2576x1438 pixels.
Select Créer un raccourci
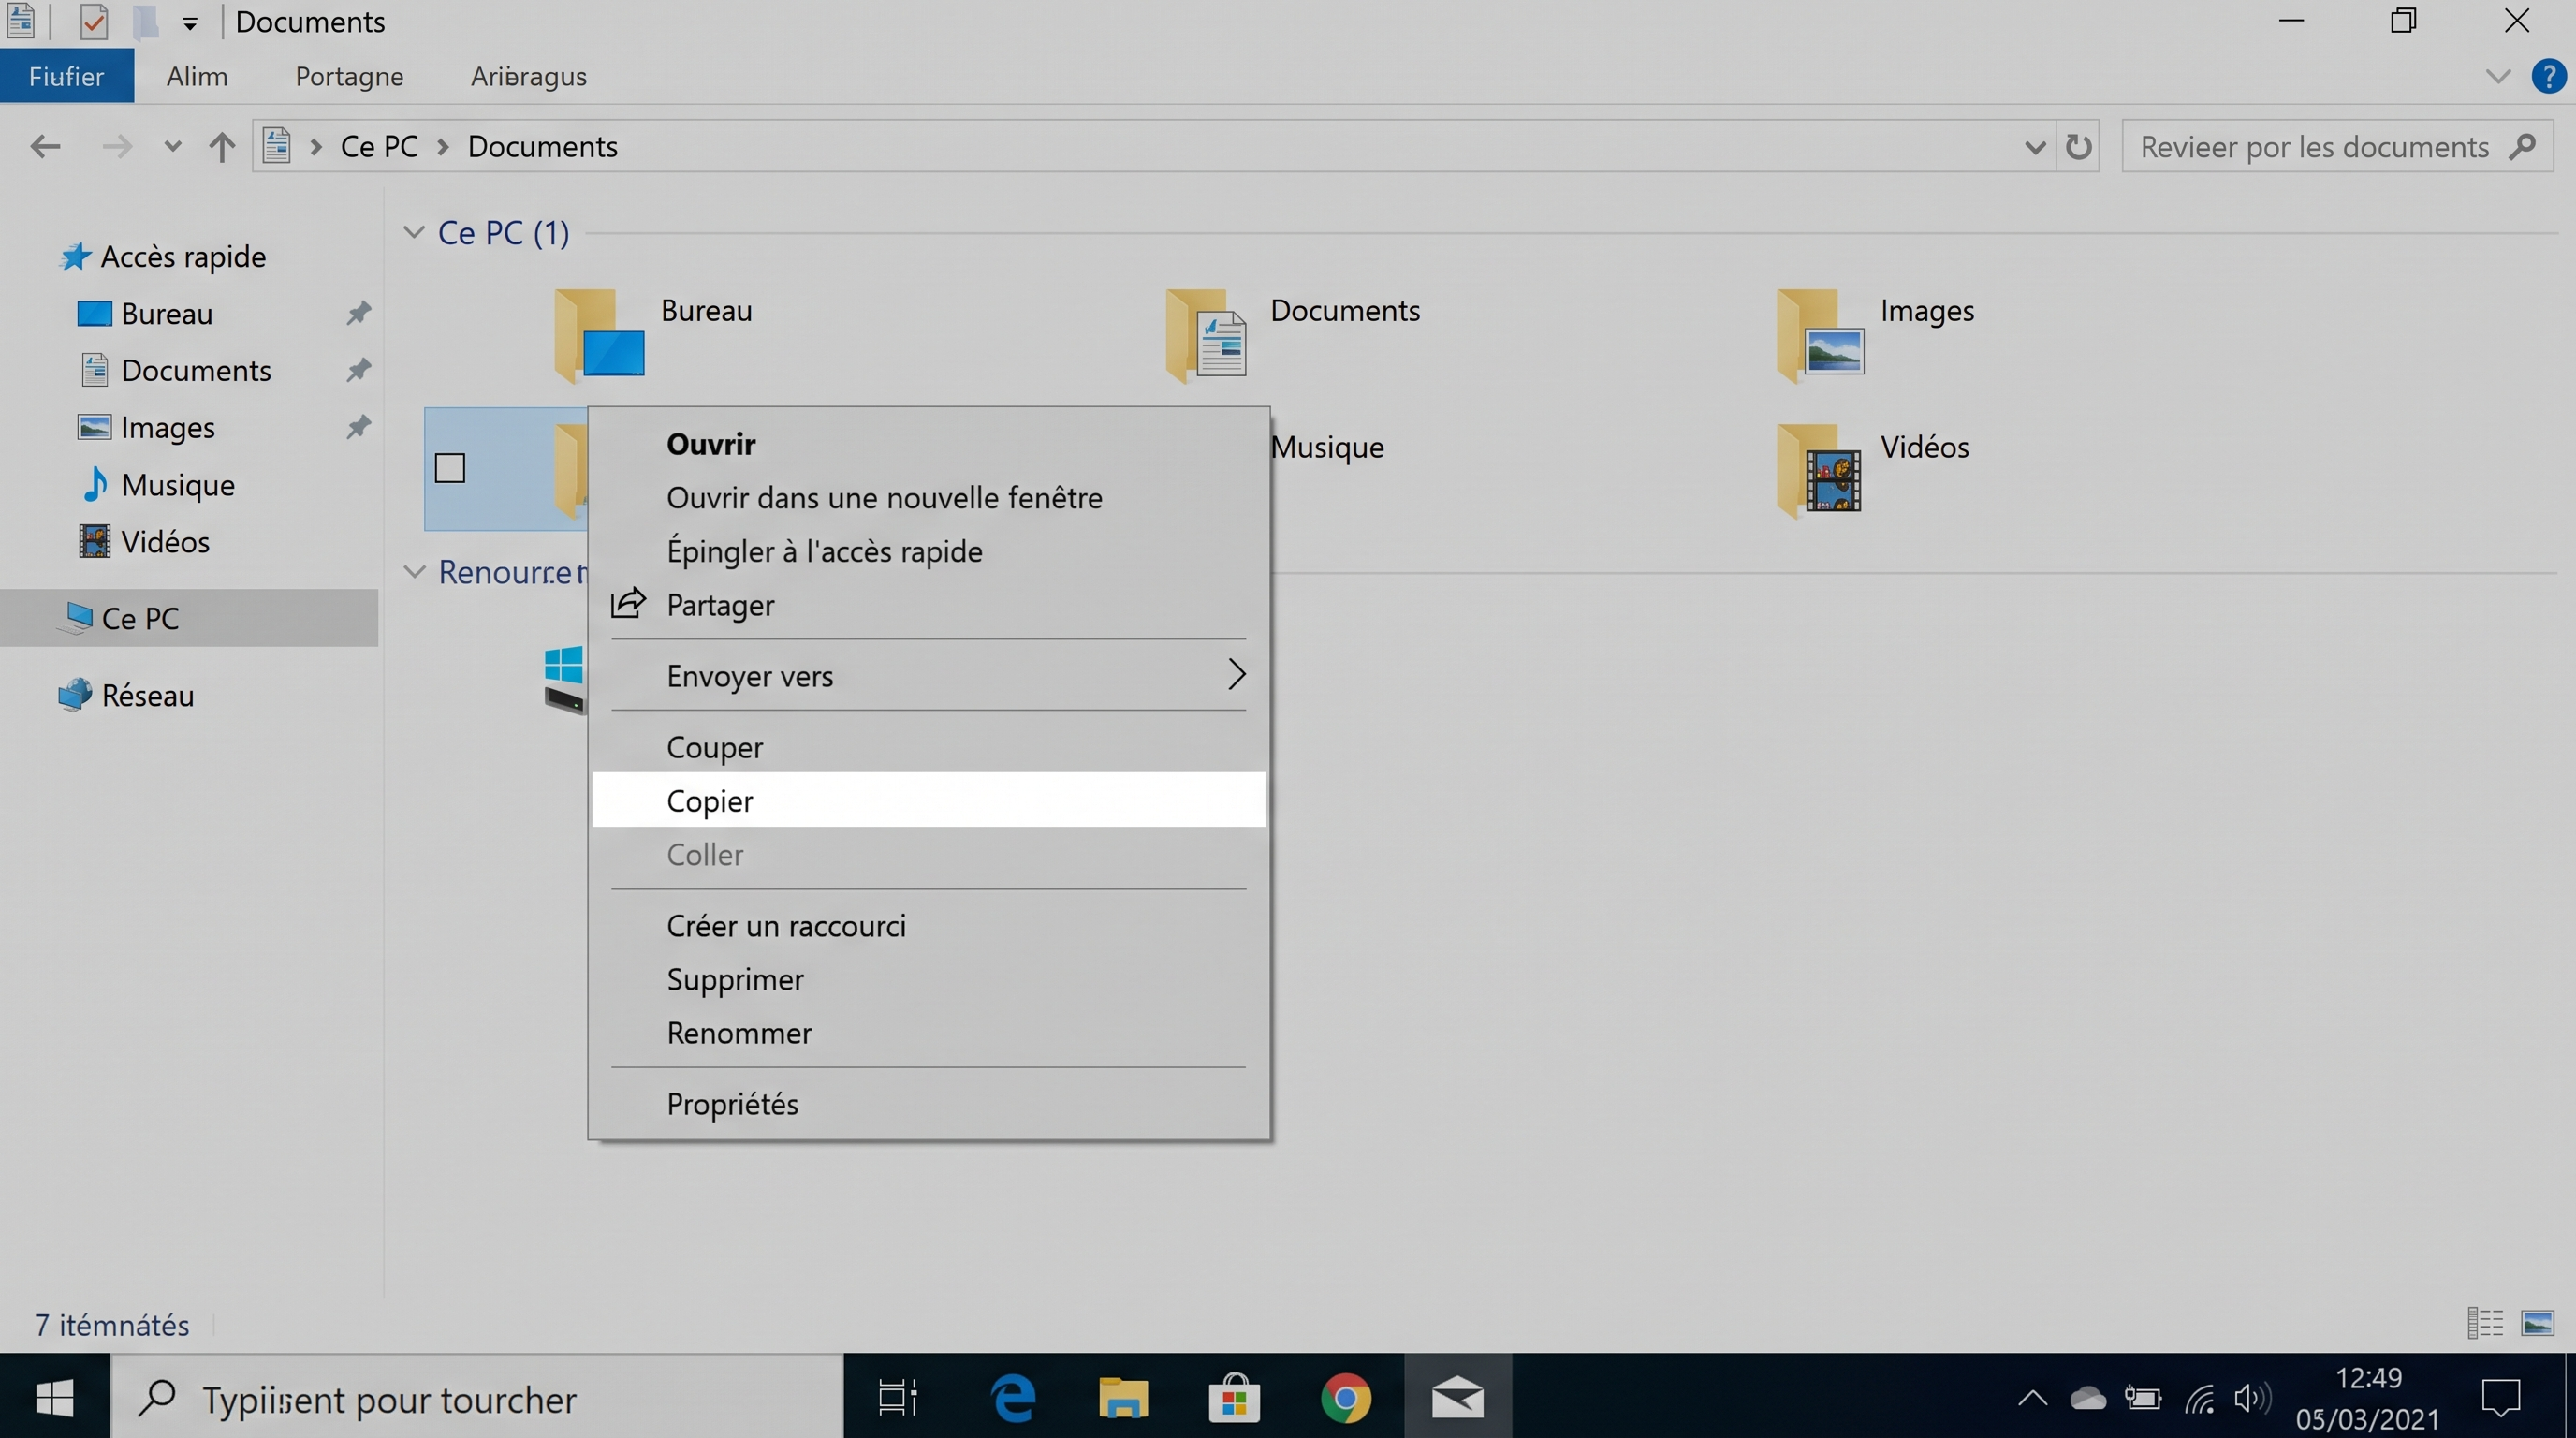[928, 925]
